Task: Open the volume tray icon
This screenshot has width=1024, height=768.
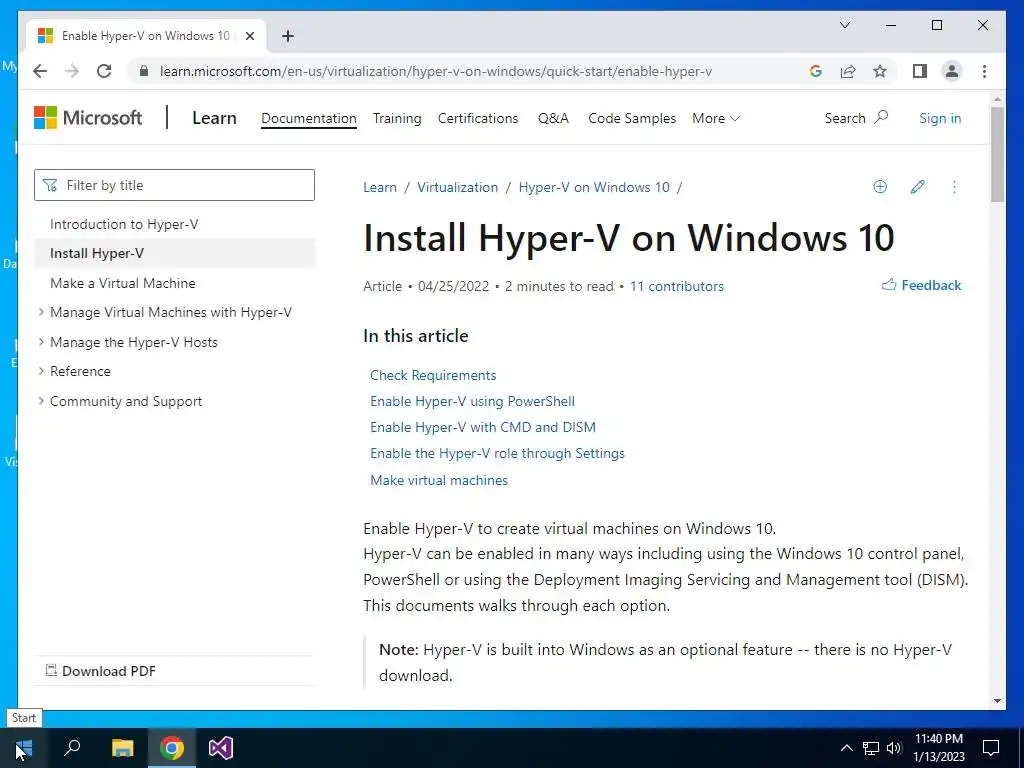Action: [x=894, y=748]
